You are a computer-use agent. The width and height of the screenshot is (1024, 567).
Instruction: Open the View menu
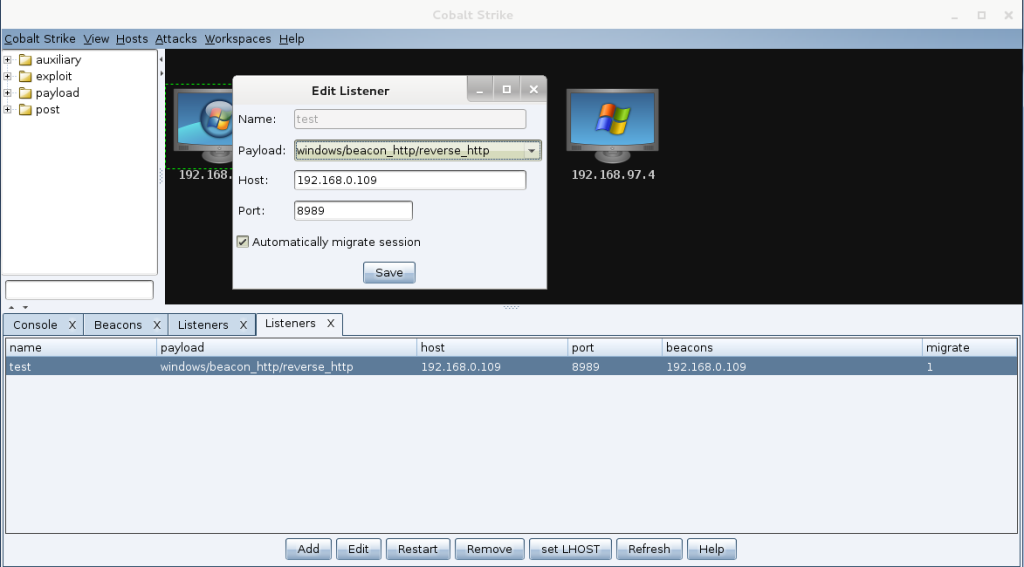(96, 39)
